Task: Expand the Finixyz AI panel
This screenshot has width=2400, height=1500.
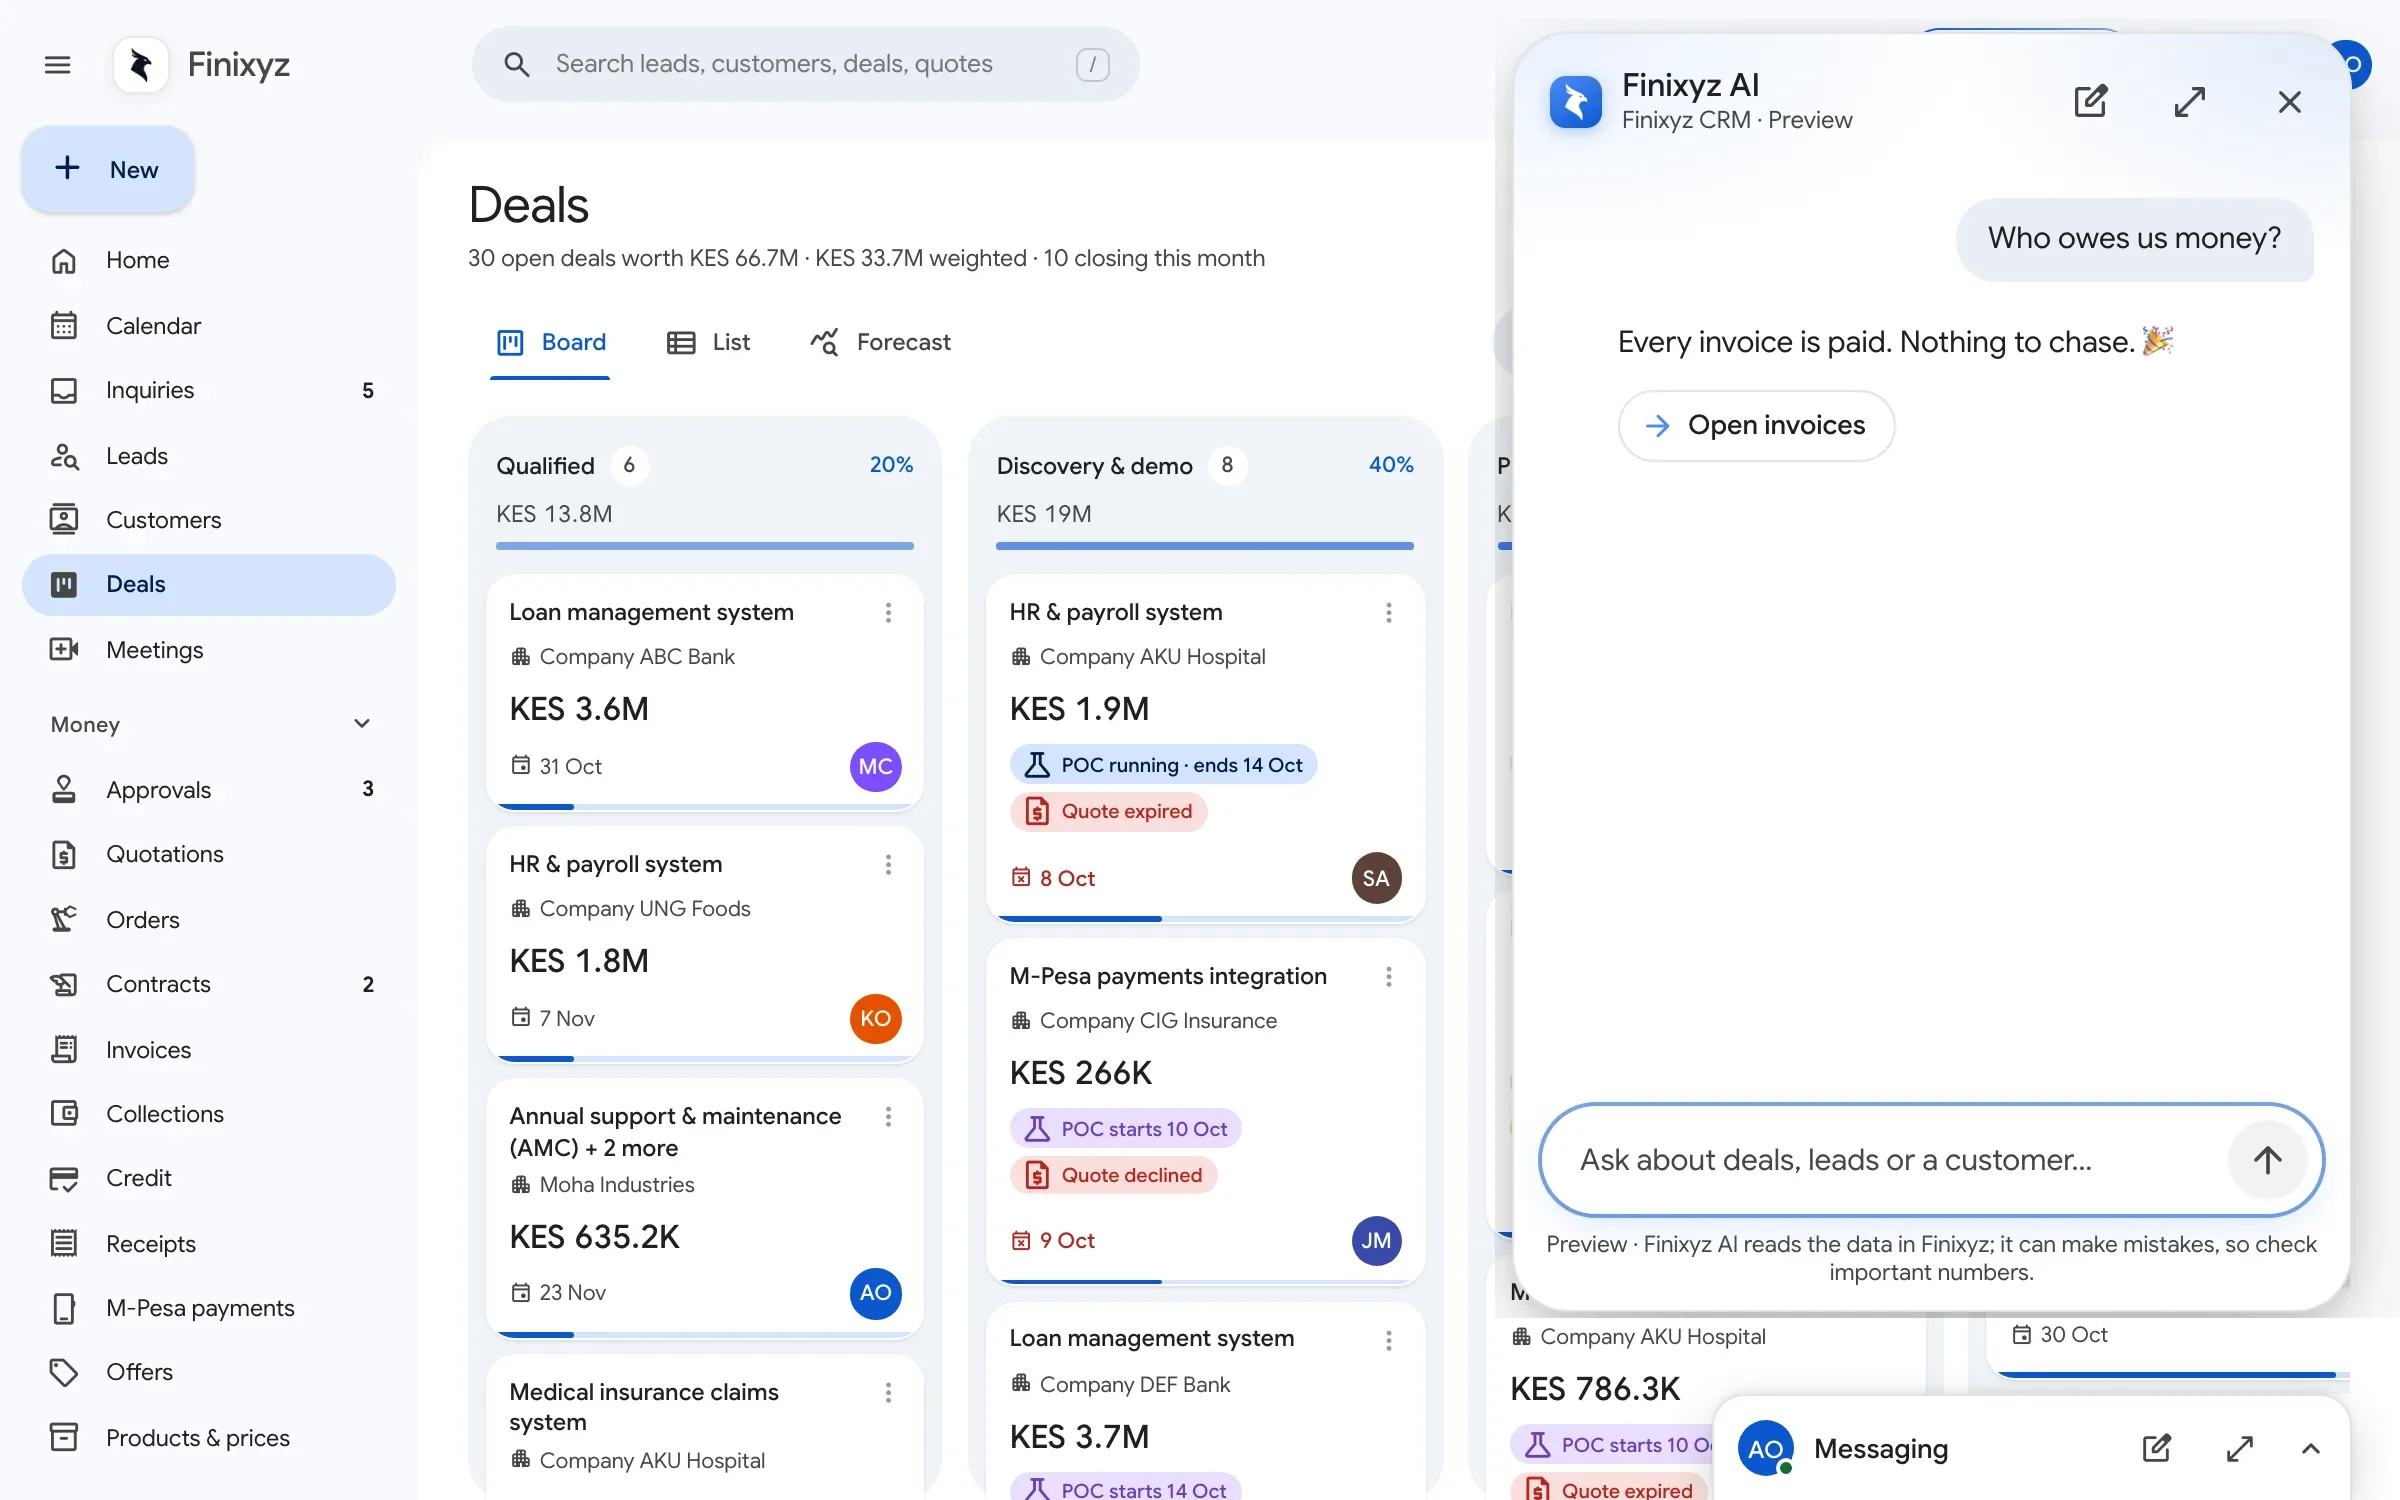Action: tap(2190, 101)
